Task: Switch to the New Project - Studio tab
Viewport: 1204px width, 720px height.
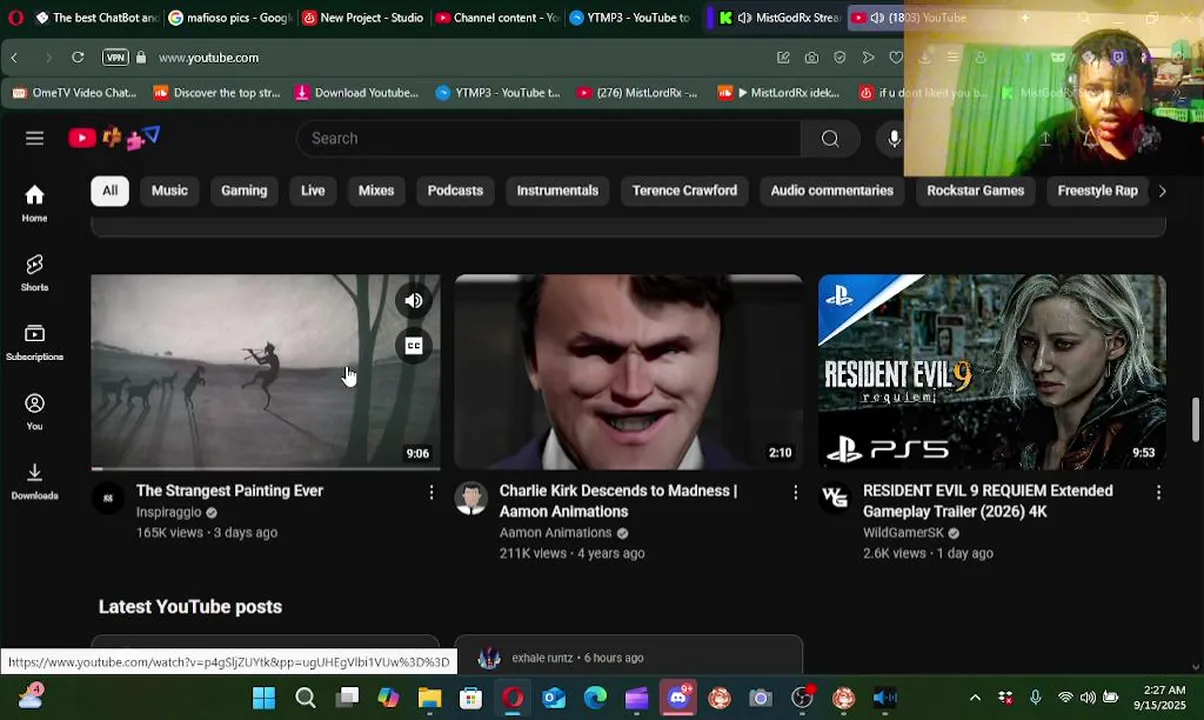Action: point(362,17)
